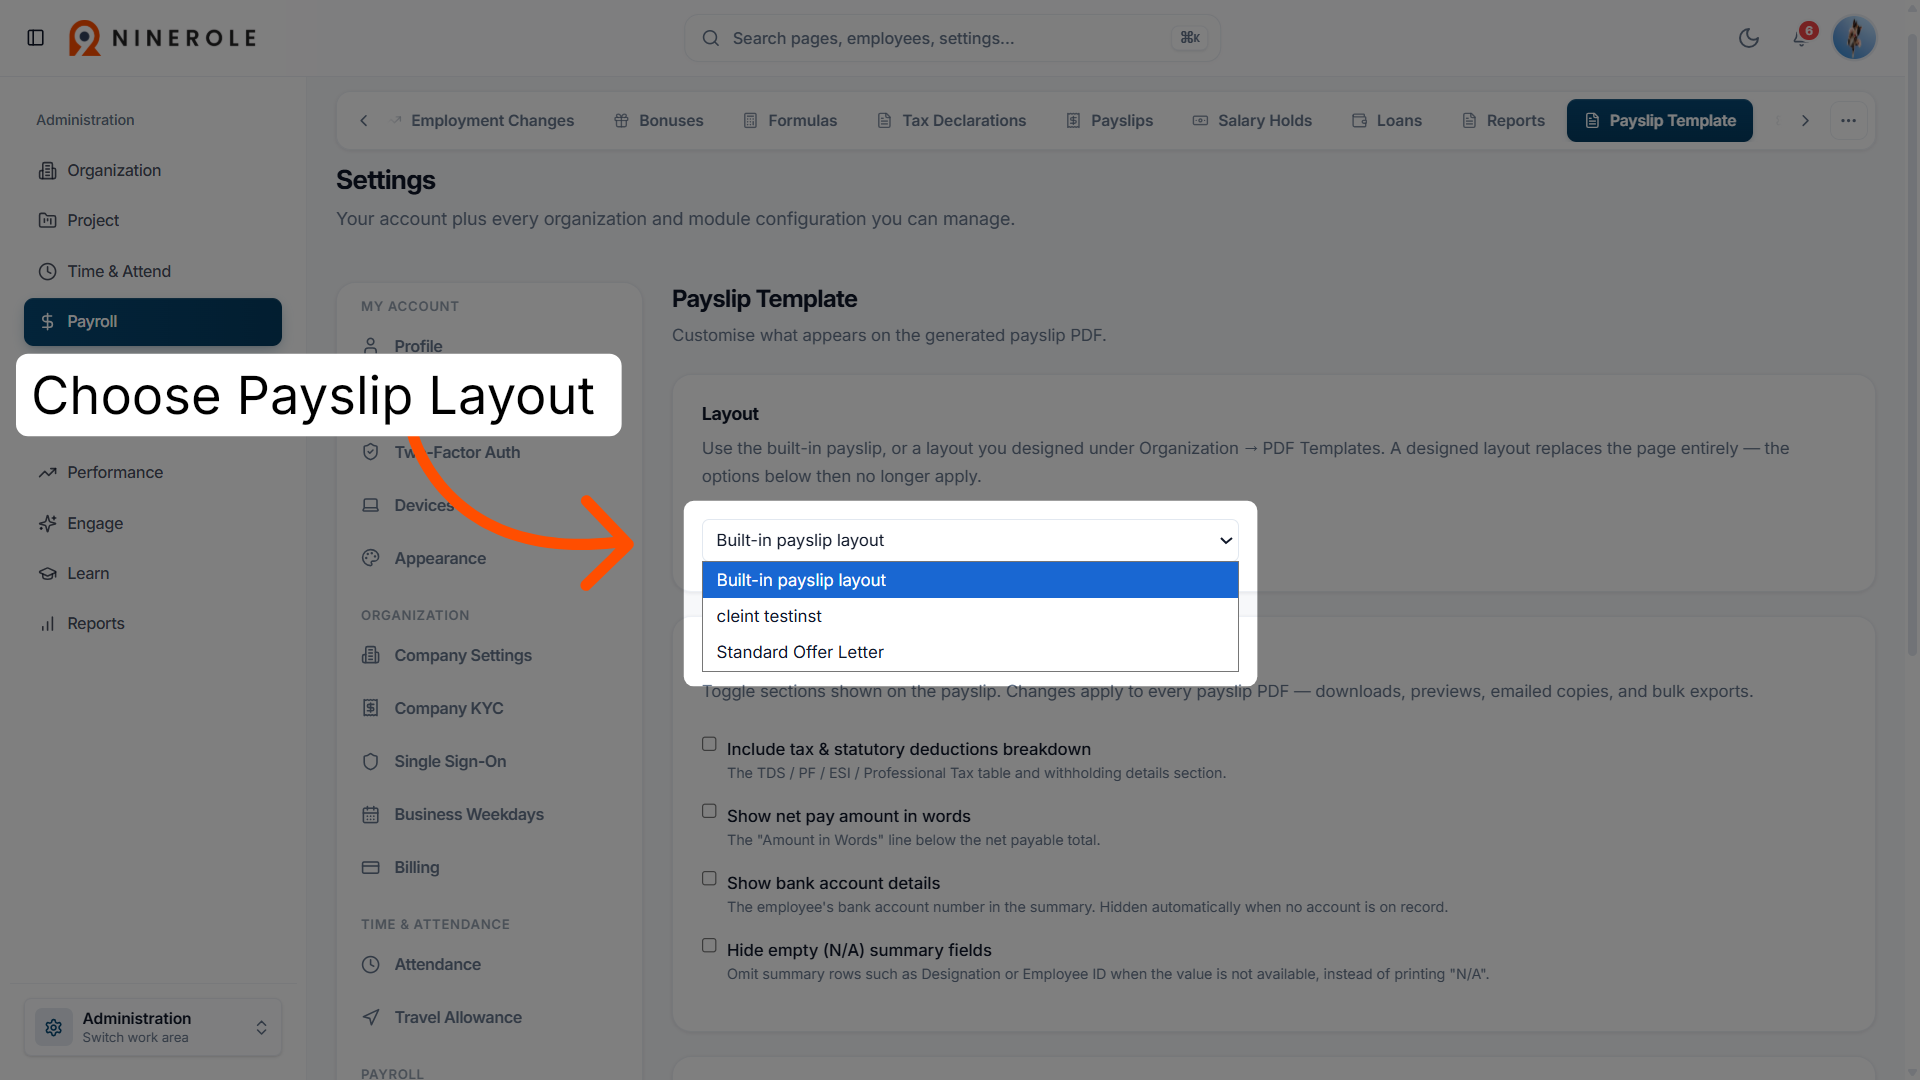Open Billing settings

click(489, 867)
